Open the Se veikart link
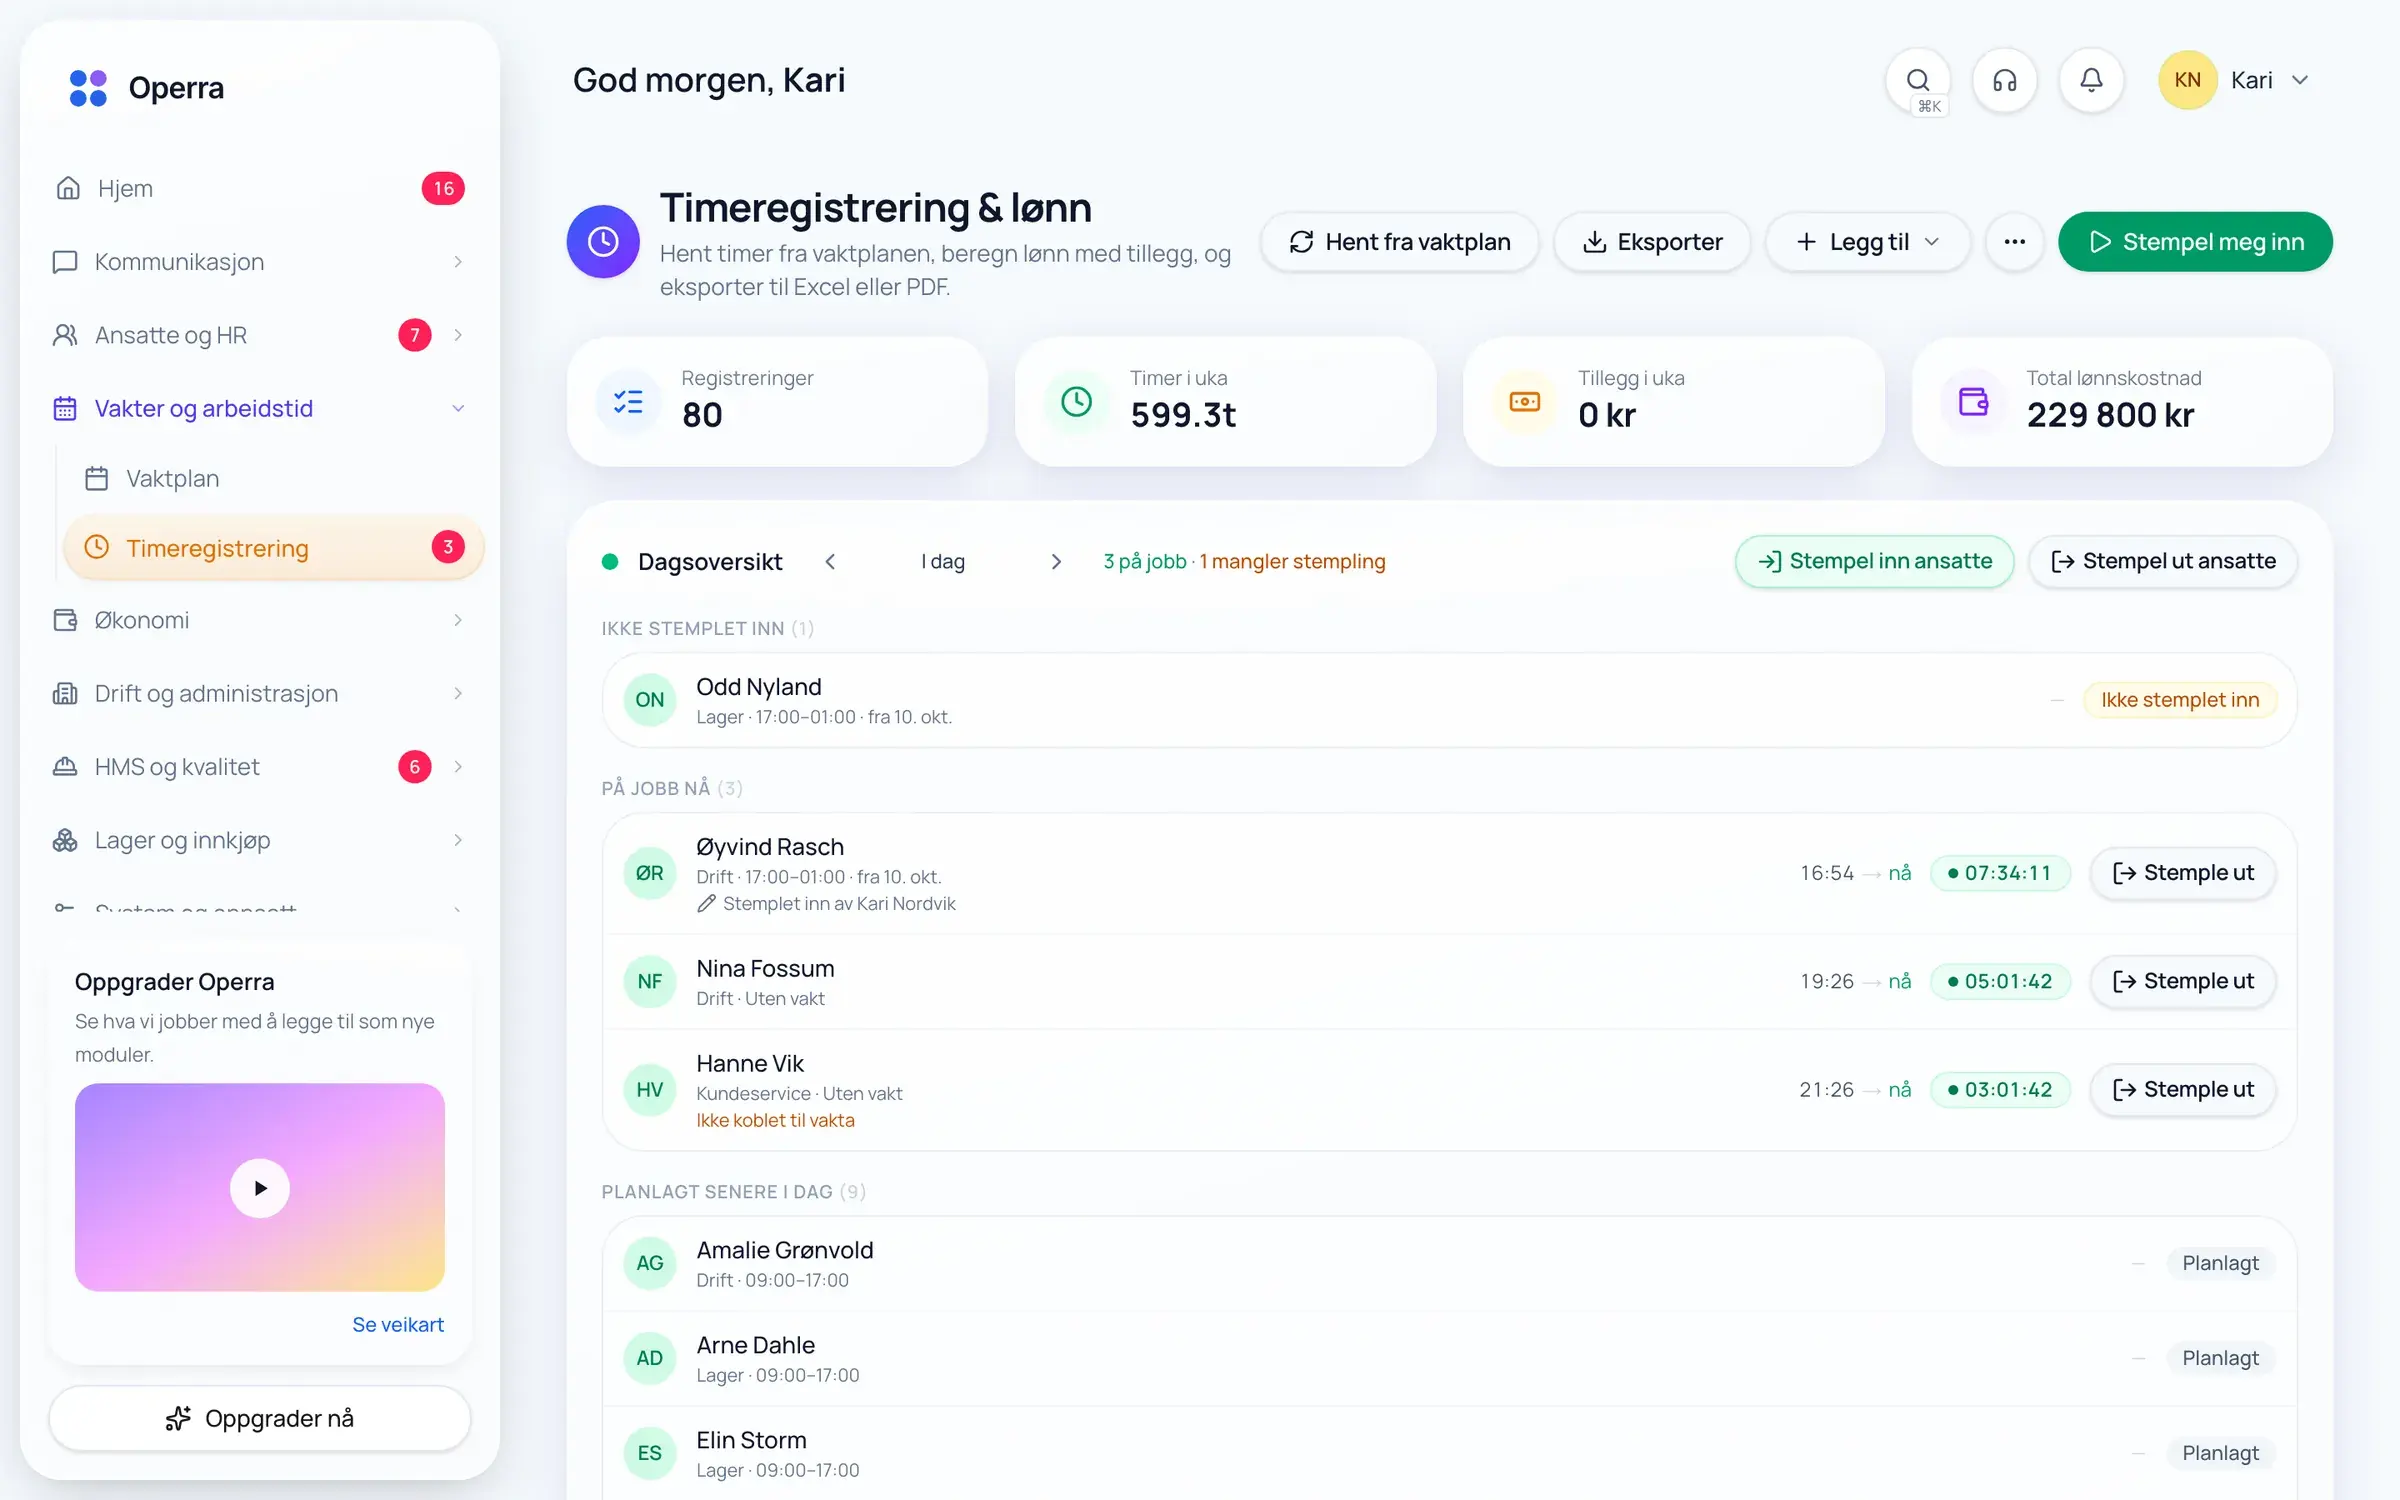This screenshot has height=1500, width=2400. pos(398,1325)
